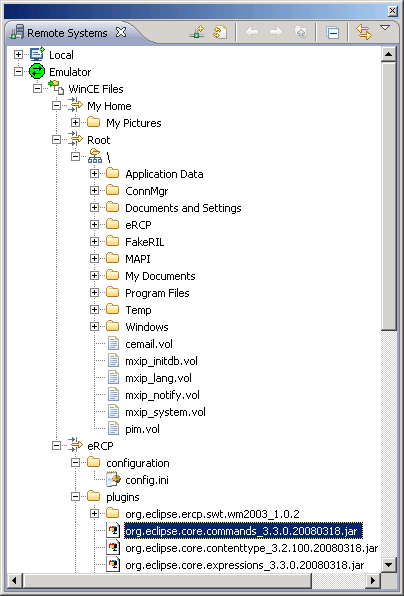
Task: Click the horizontal scrollbar right arrow
Action: (373, 581)
